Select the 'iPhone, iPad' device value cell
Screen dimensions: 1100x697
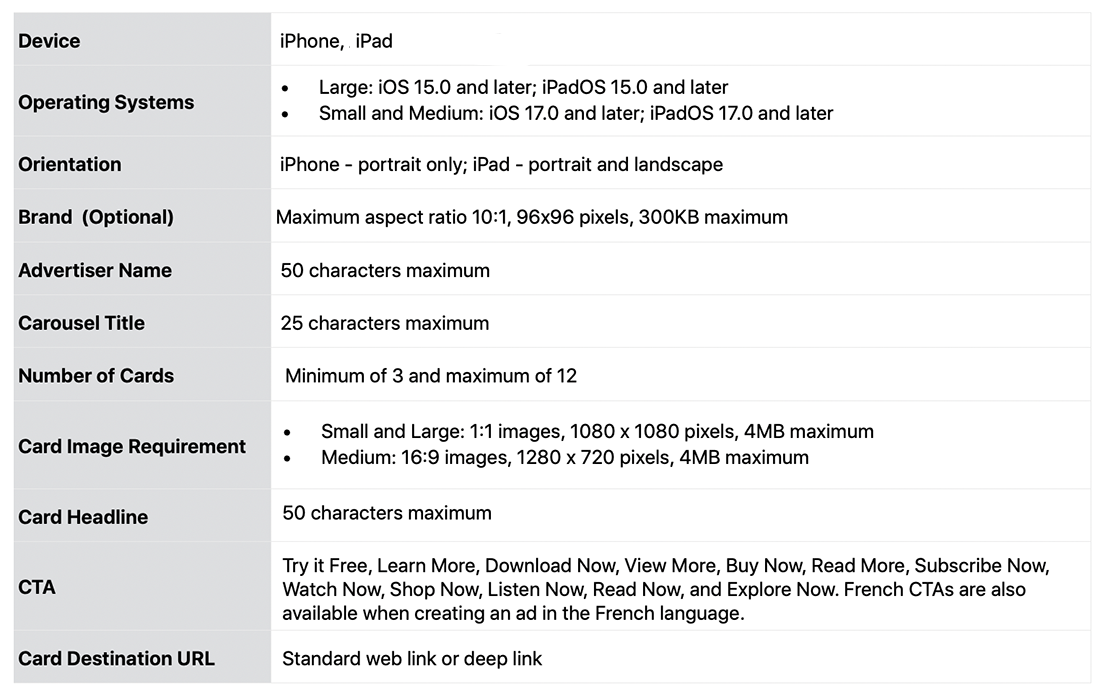tap(336, 41)
